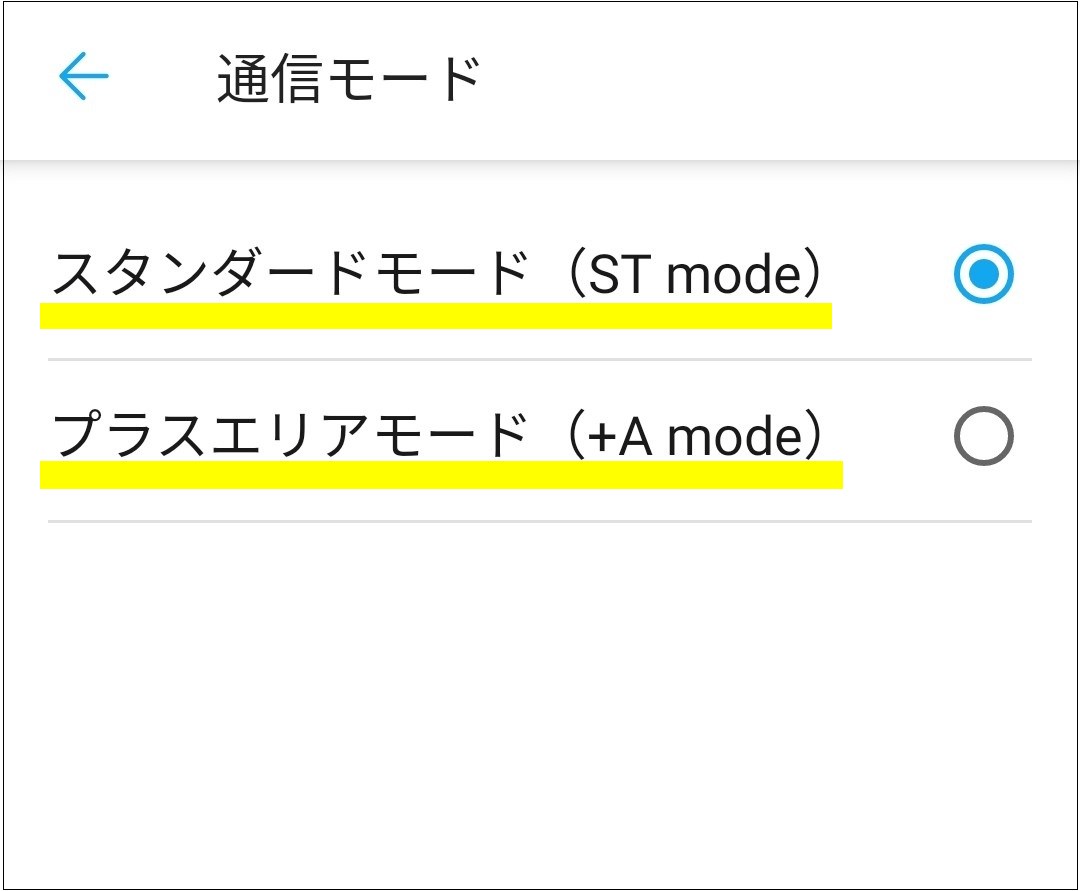The width and height of the screenshot is (1080, 891).
Task: Click the blue filled dot of ST mode
Action: (984, 274)
